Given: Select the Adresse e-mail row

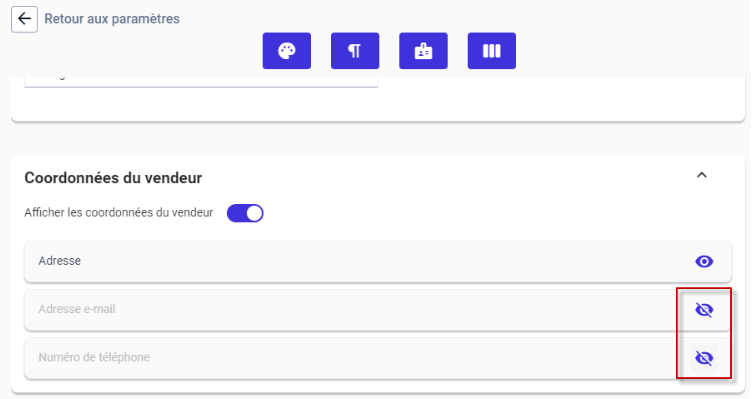Looking at the screenshot, I should click(378, 310).
